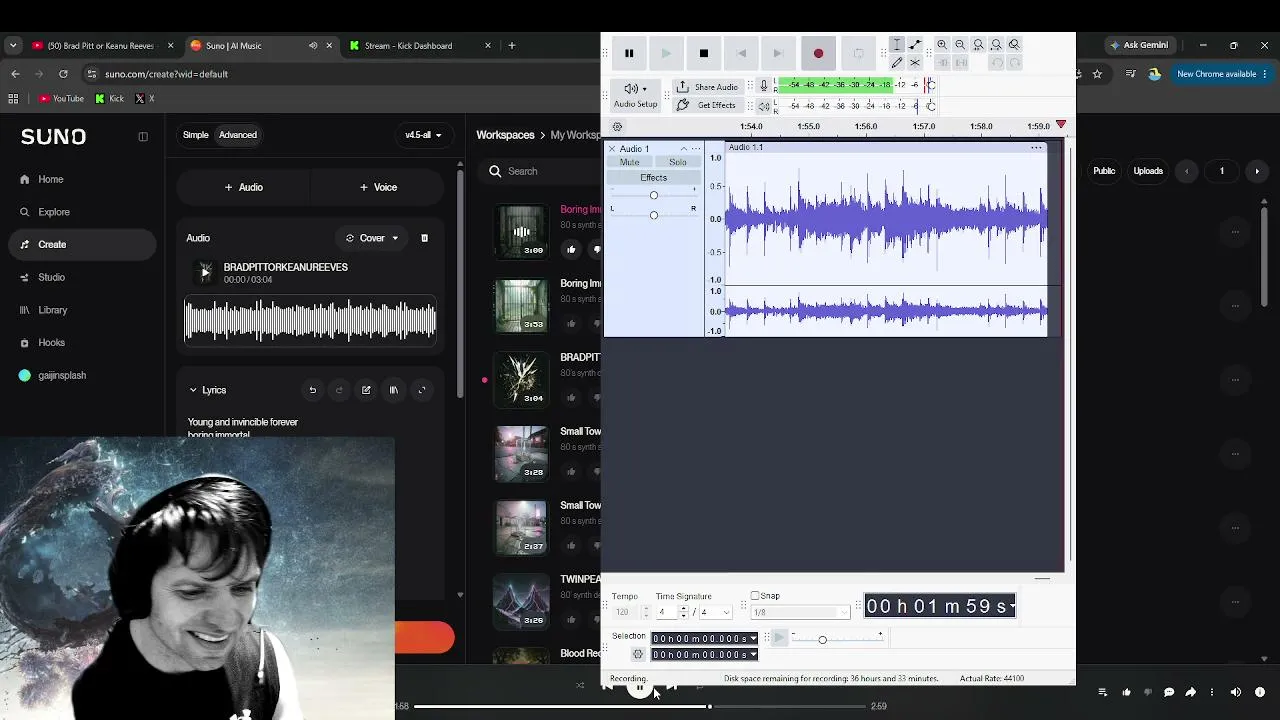Adjust the Audio 1 pan slider

point(653,215)
